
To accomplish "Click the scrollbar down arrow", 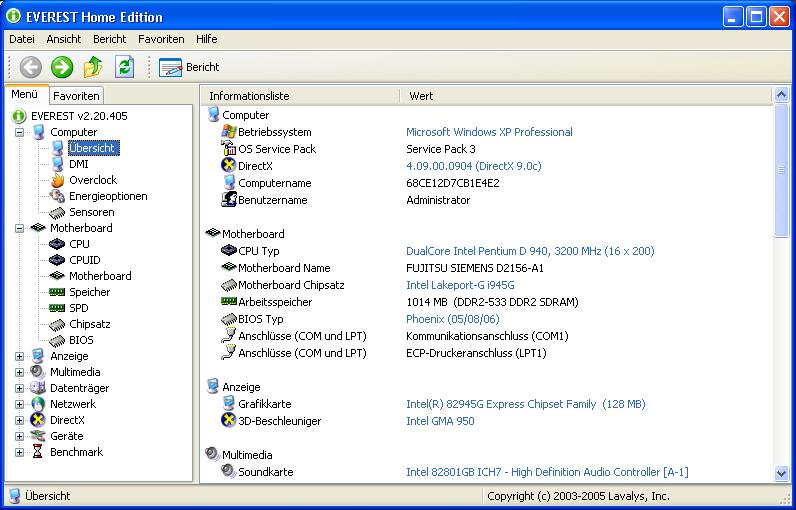I will 781,474.
